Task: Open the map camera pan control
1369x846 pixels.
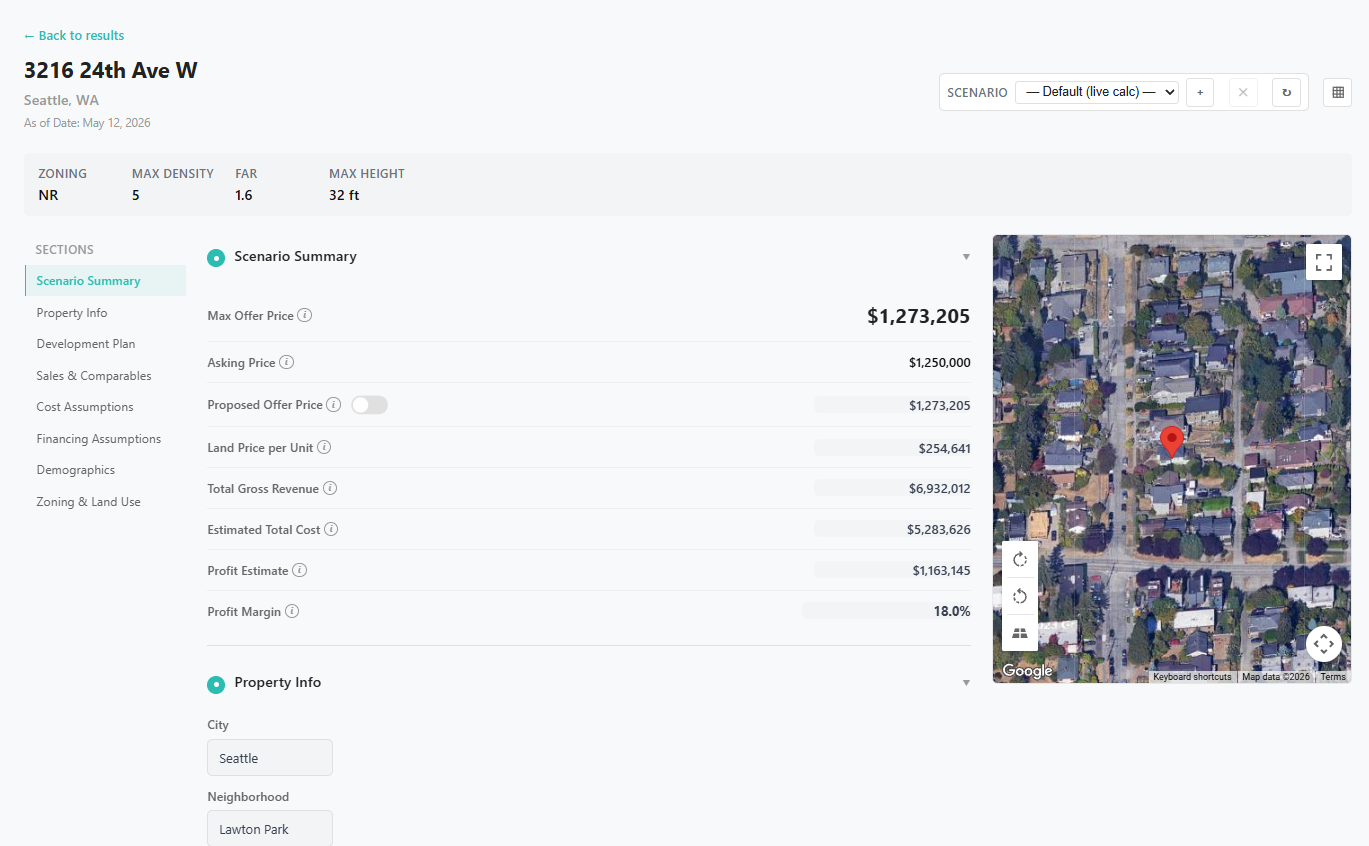Action: tap(1324, 643)
